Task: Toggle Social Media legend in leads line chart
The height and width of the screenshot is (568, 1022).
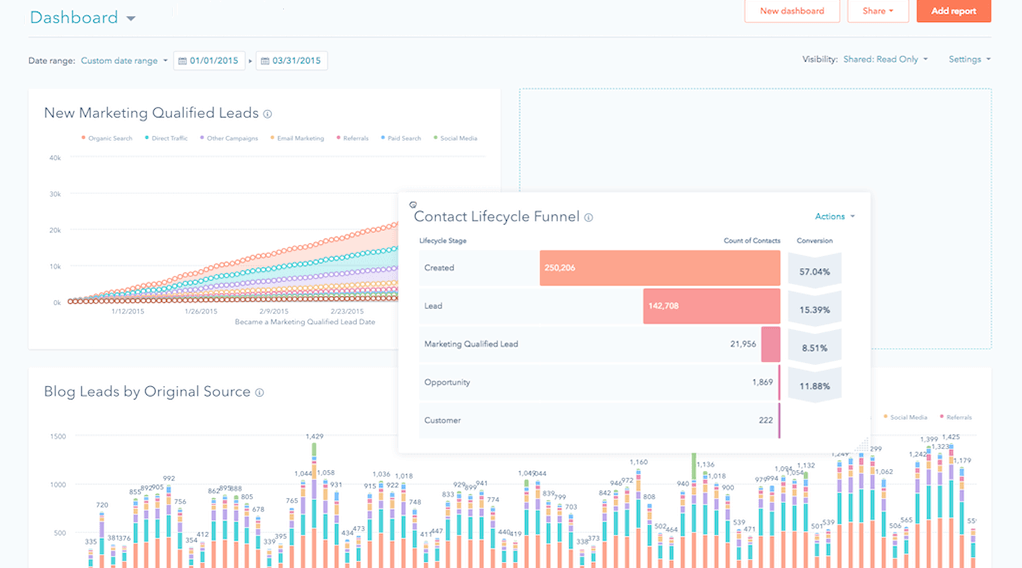Action: [x=456, y=138]
